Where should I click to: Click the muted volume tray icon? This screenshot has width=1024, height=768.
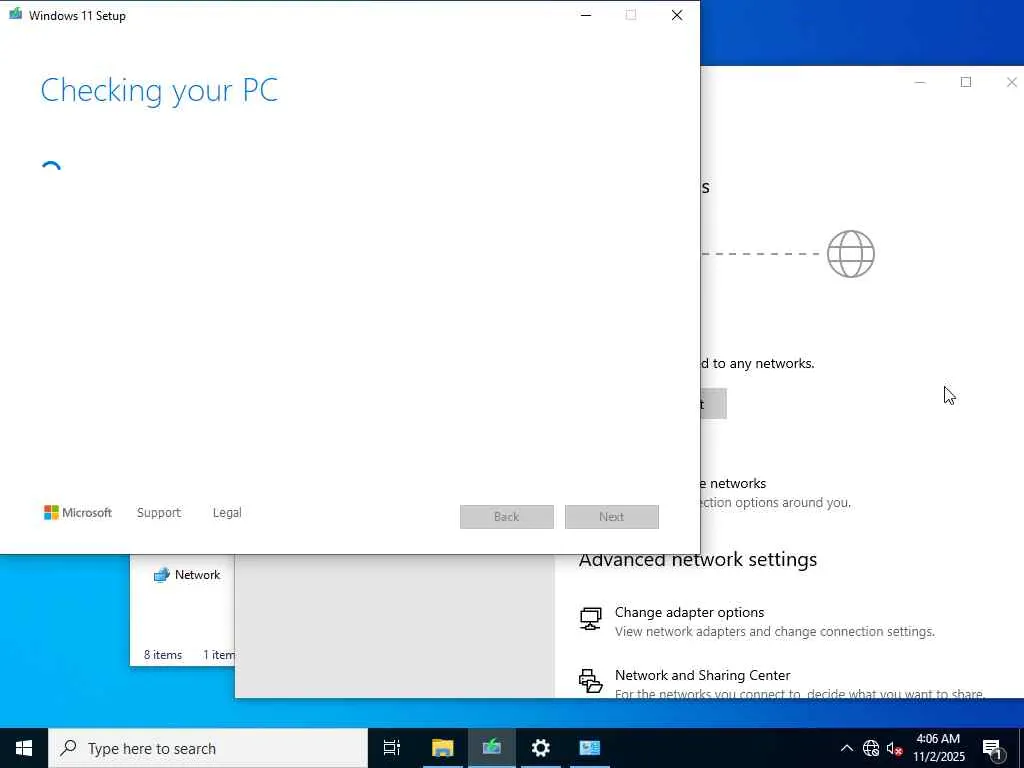895,748
